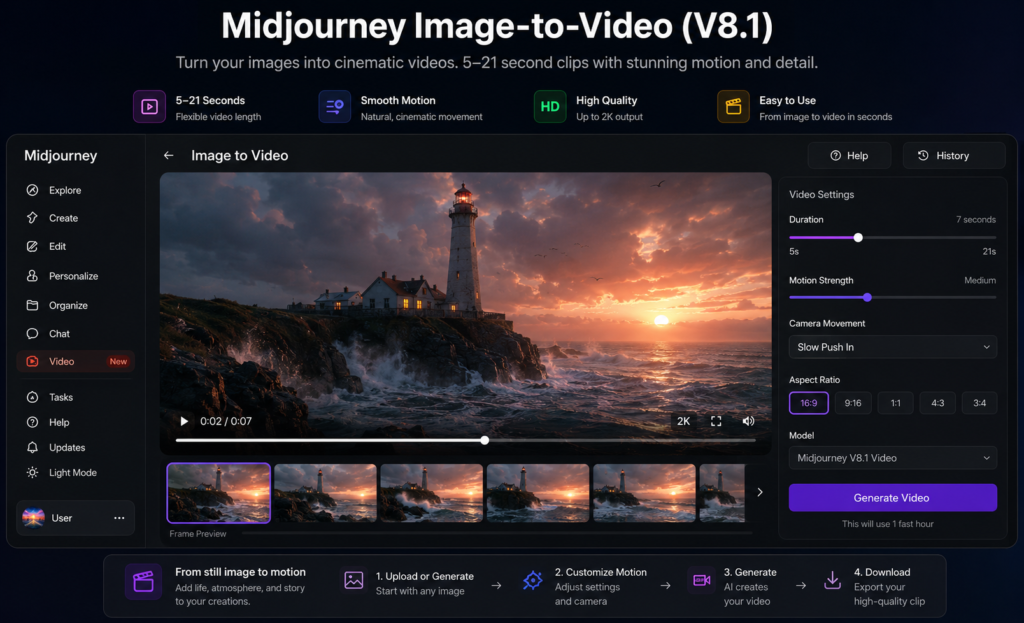Click the Easy to Use clapperboard icon
Screen dimensions: 1024x623
(x=733, y=106)
